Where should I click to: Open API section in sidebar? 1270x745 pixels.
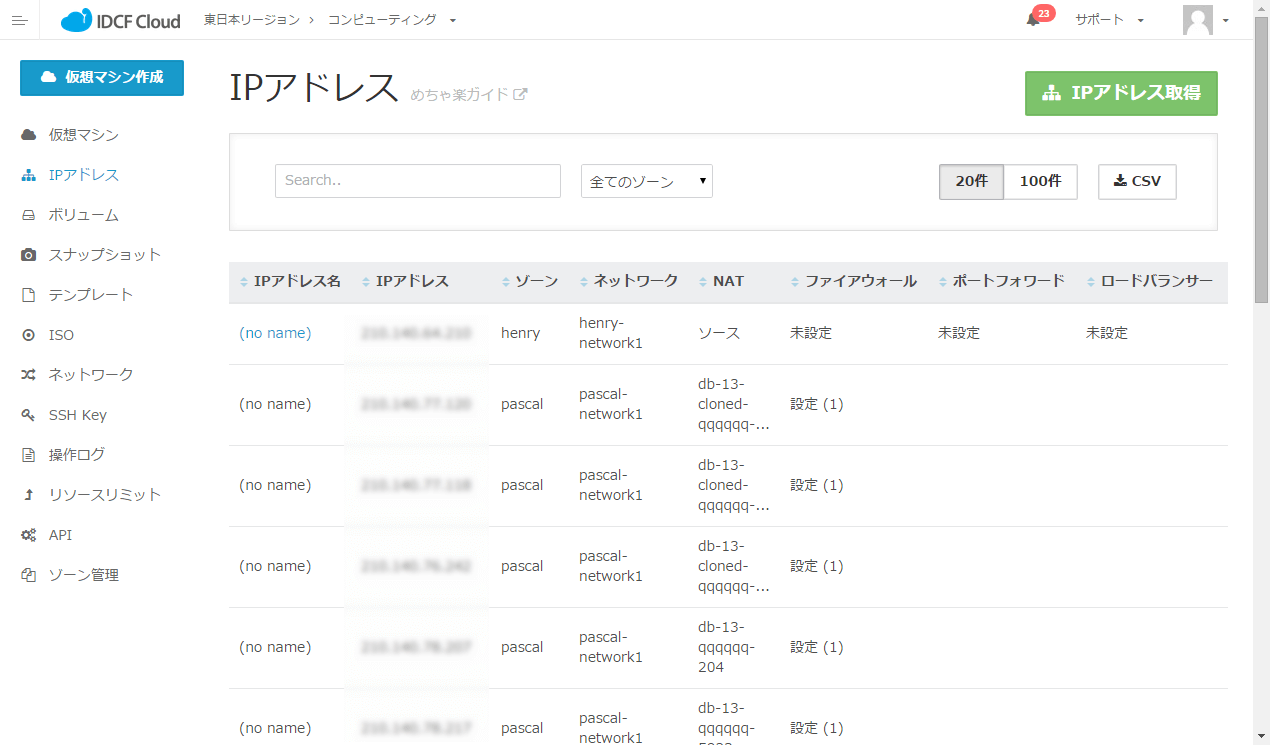pyautogui.click(x=60, y=535)
